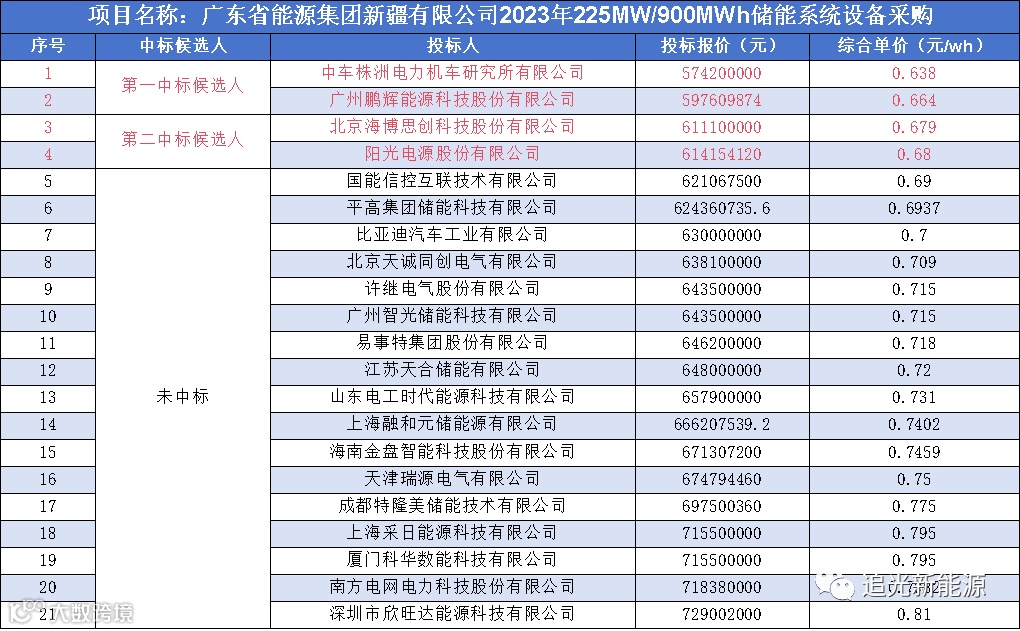Click bid price 621067500
This screenshot has width=1020, height=631.
722,181
